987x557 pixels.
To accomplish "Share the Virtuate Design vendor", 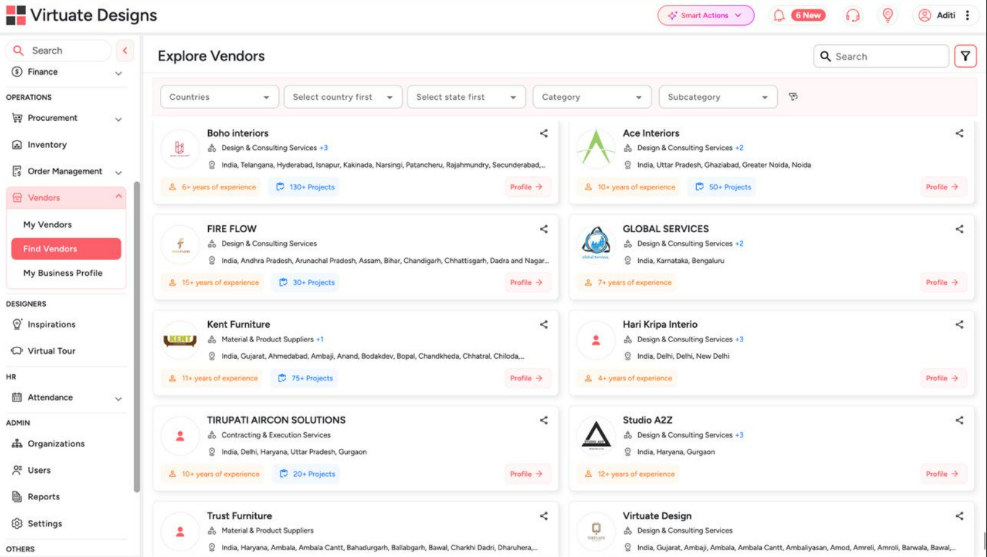I will click(959, 516).
